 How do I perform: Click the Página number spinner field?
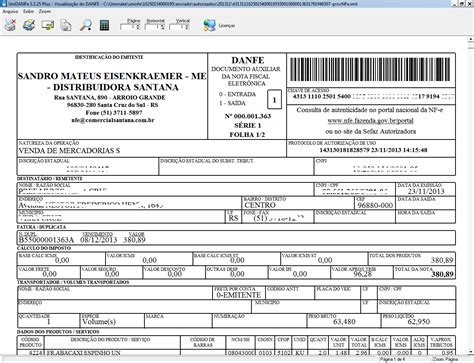(130, 27)
